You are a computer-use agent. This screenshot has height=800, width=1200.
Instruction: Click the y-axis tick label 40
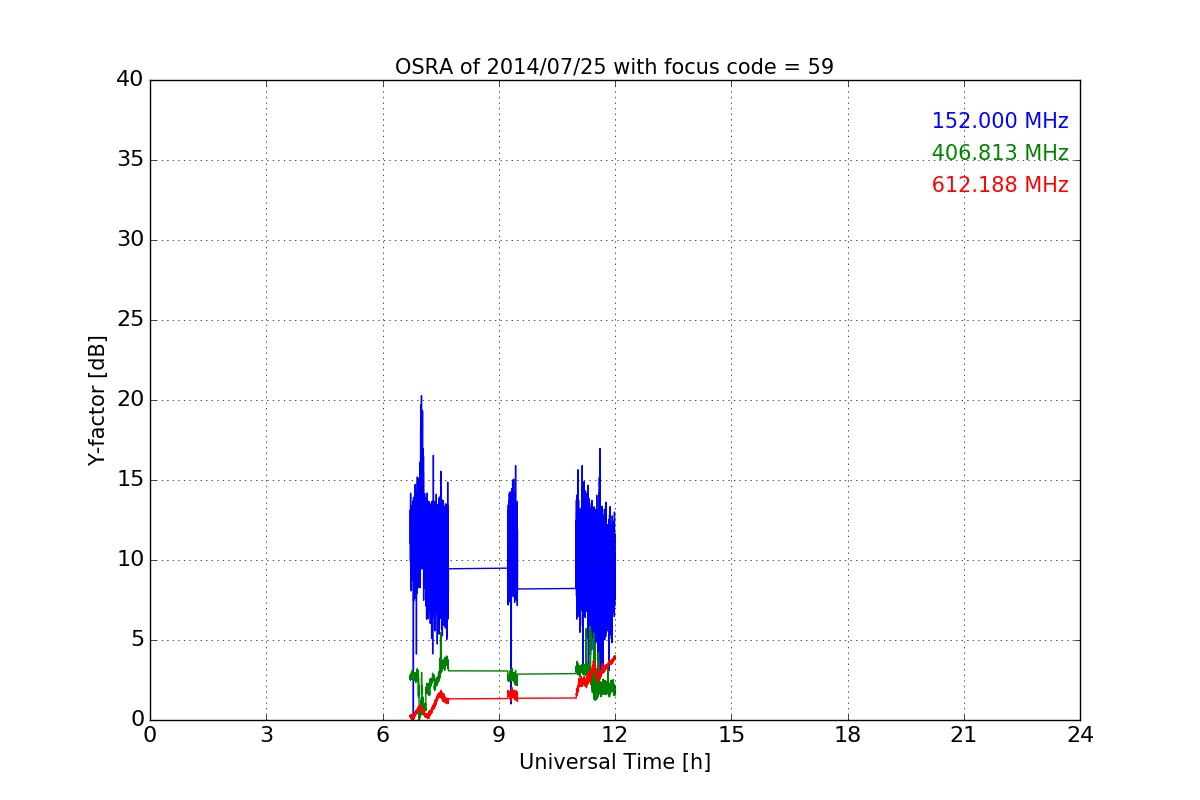click(x=130, y=80)
